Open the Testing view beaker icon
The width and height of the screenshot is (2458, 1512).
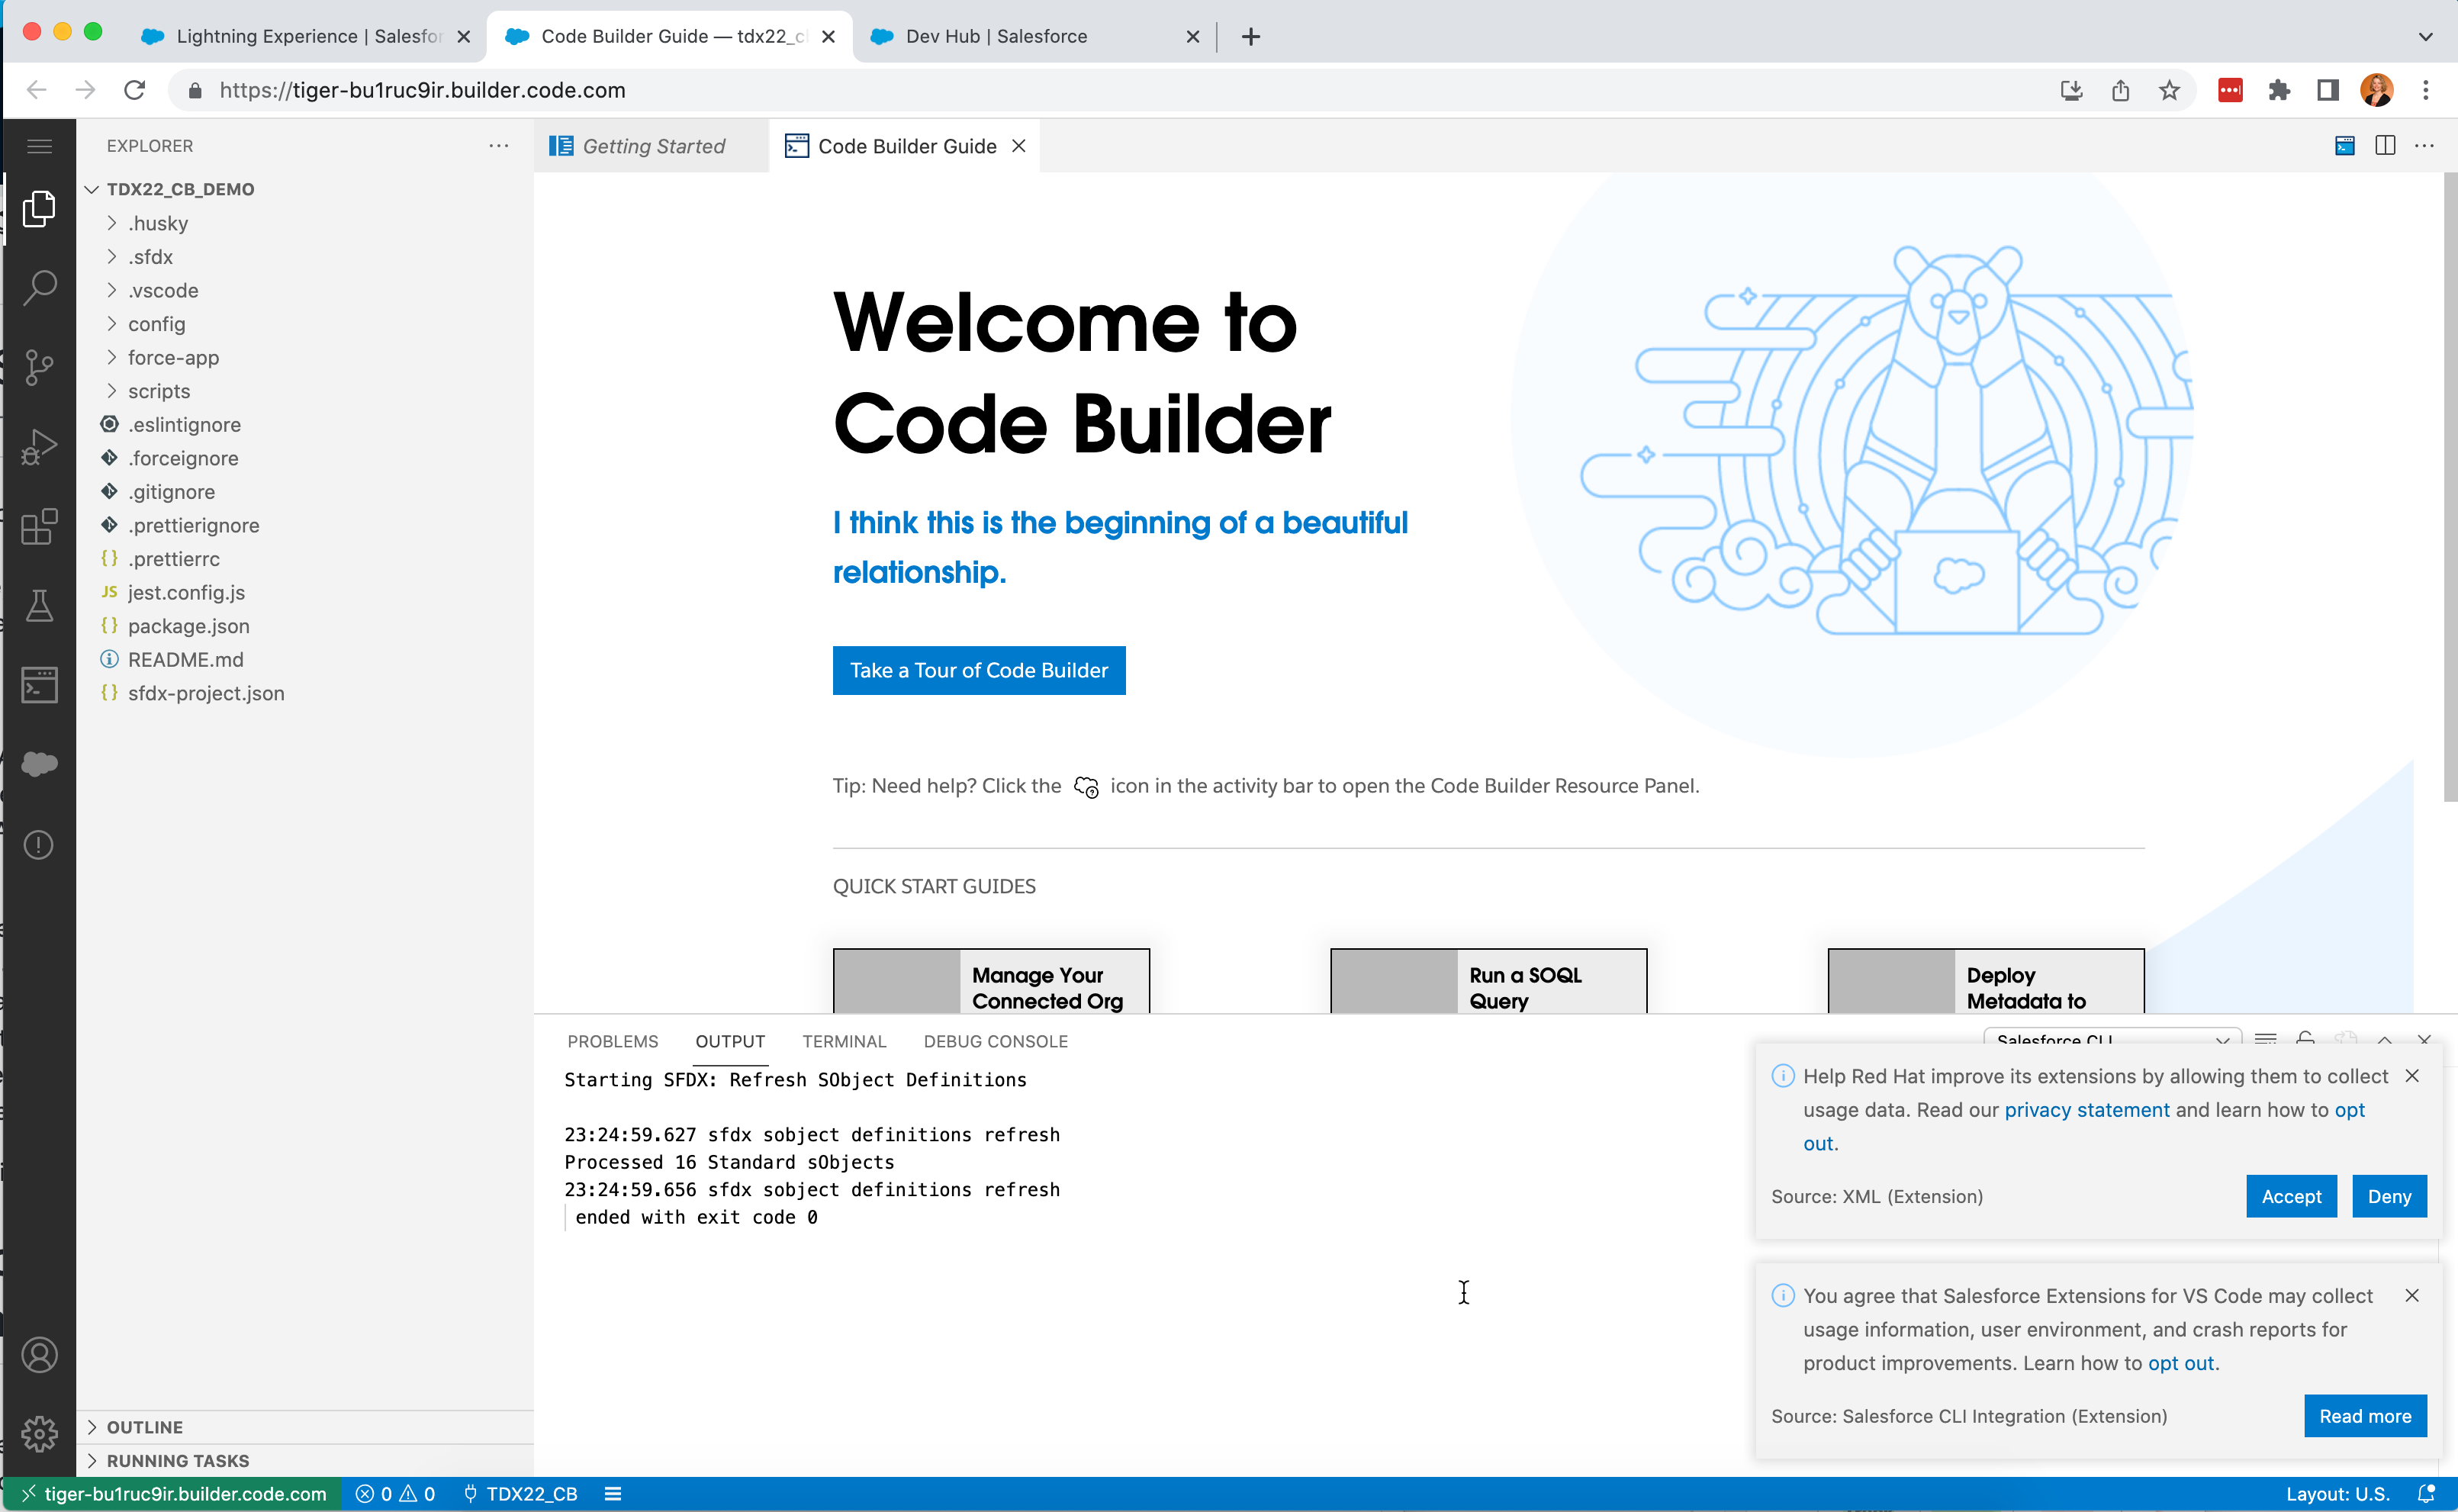coord(40,606)
